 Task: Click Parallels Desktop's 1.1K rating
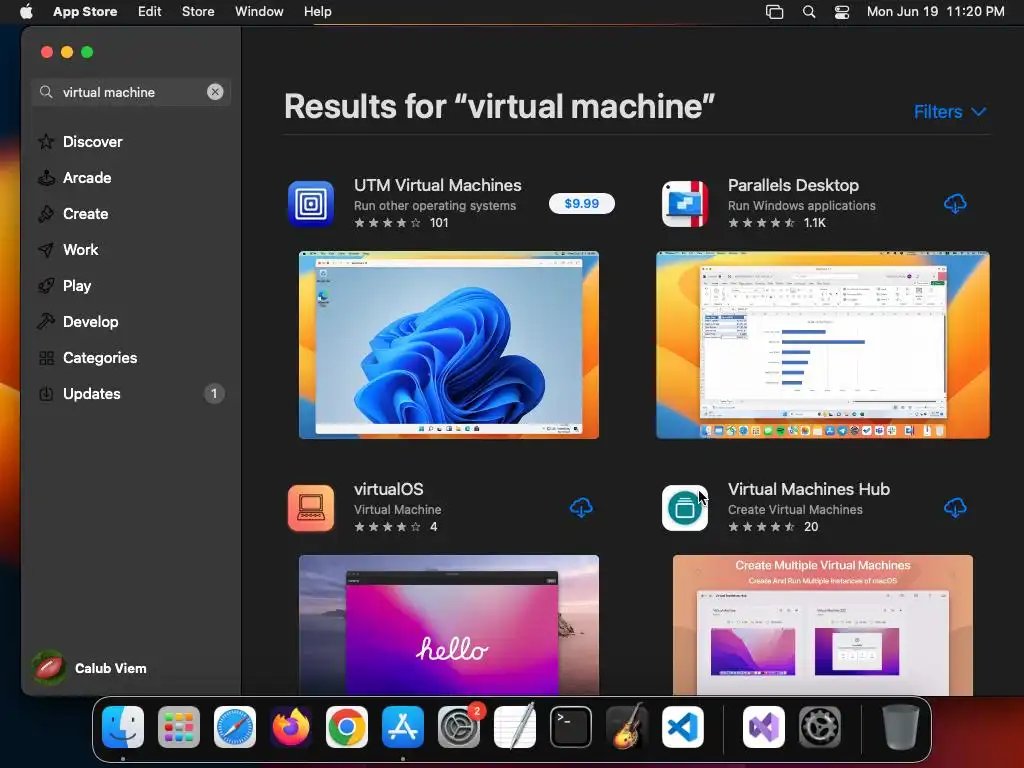(777, 223)
